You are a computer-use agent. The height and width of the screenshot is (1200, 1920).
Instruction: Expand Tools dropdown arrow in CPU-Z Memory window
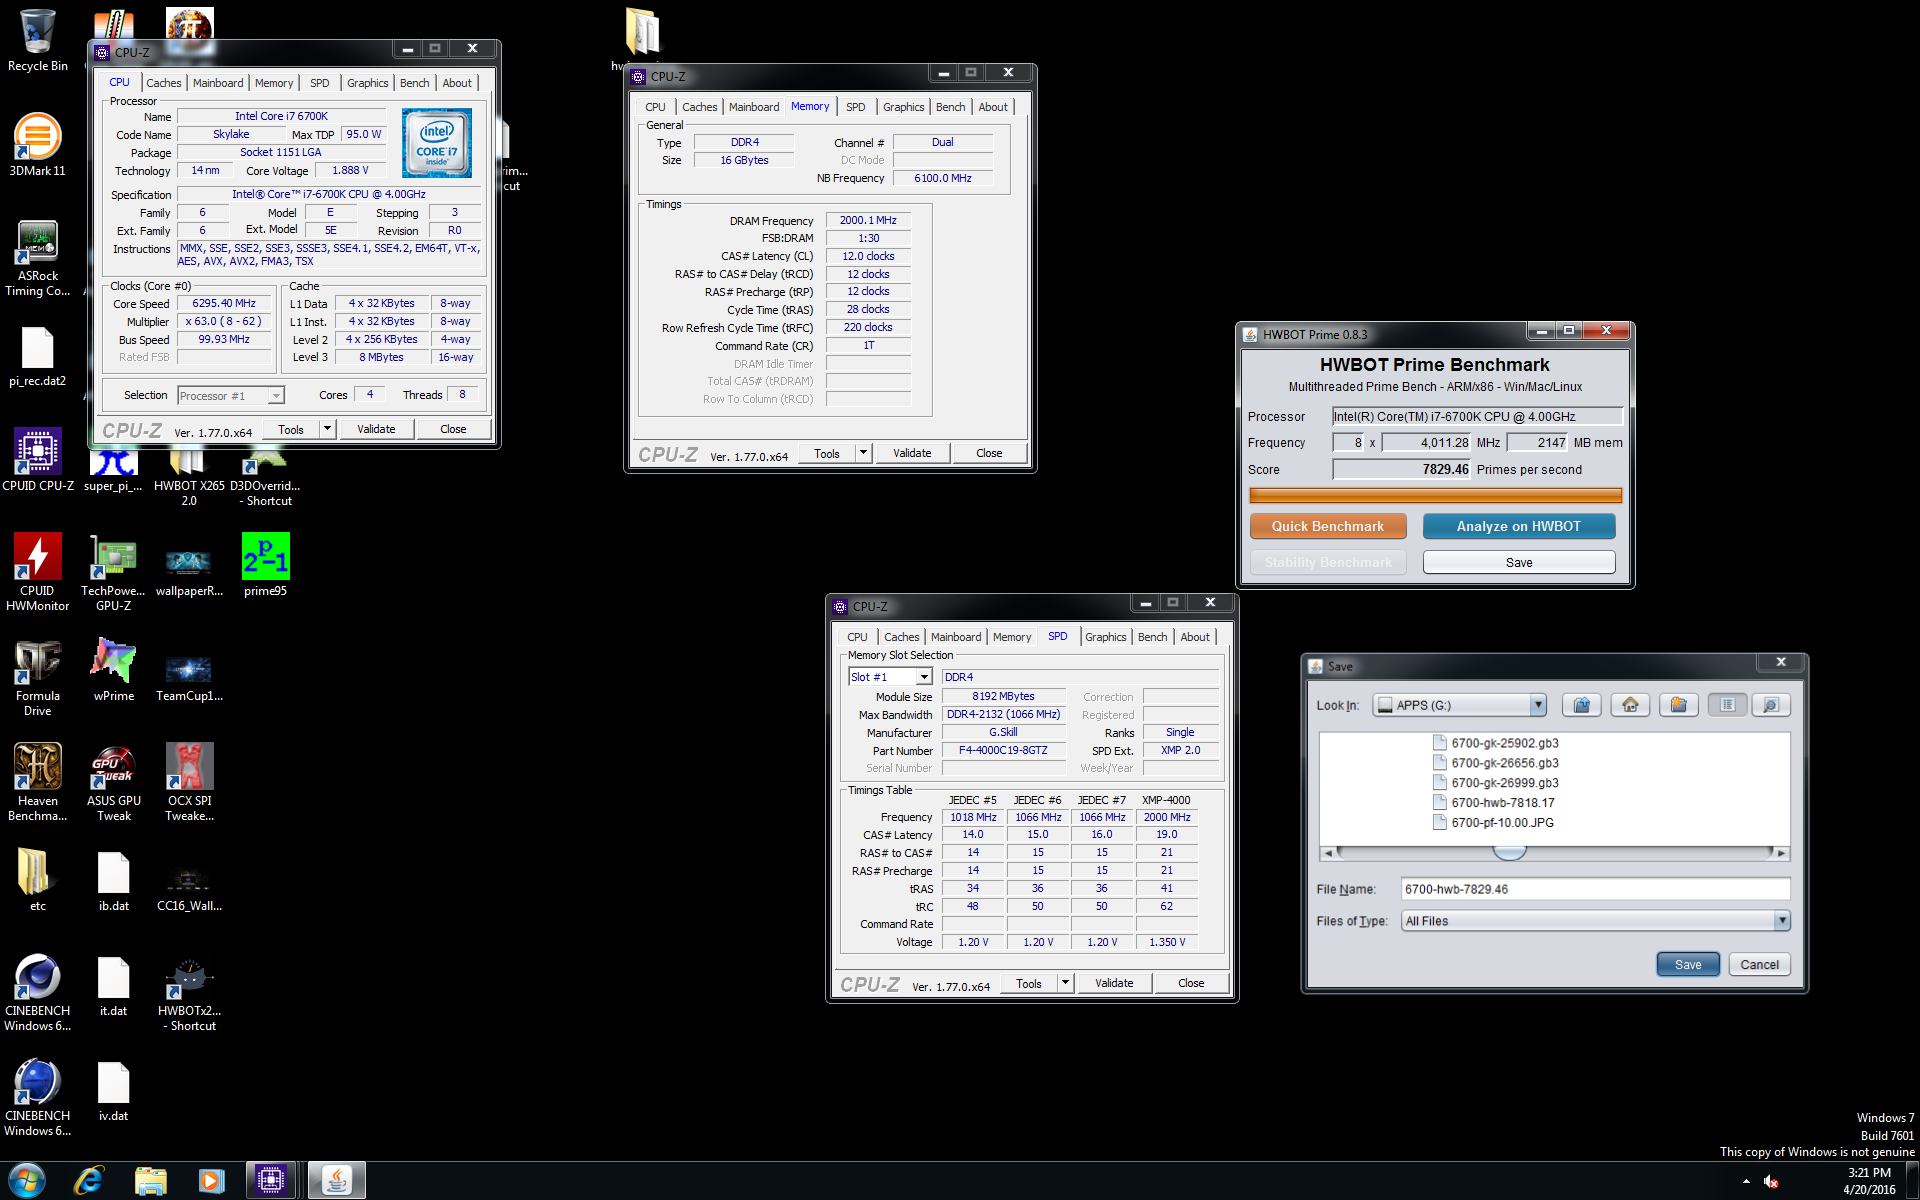pyautogui.click(x=863, y=453)
